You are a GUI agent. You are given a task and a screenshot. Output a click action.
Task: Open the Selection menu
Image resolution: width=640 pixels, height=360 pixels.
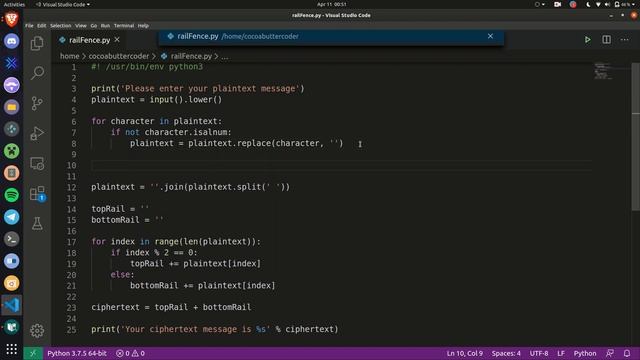point(60,25)
